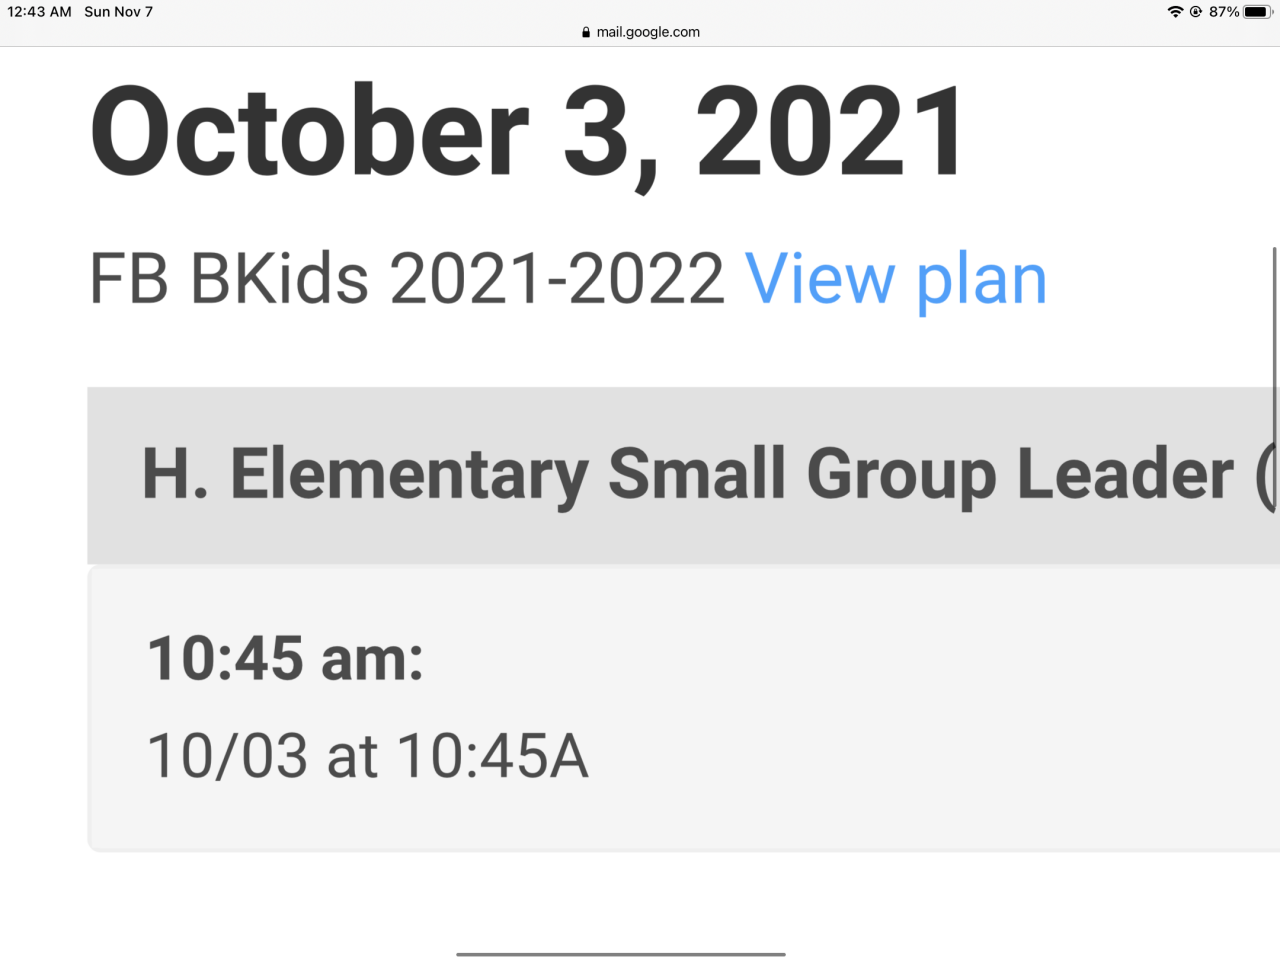Screen dimensions: 1280x960
Task: Tap the Sun Nov 7 date
Action: point(118,12)
